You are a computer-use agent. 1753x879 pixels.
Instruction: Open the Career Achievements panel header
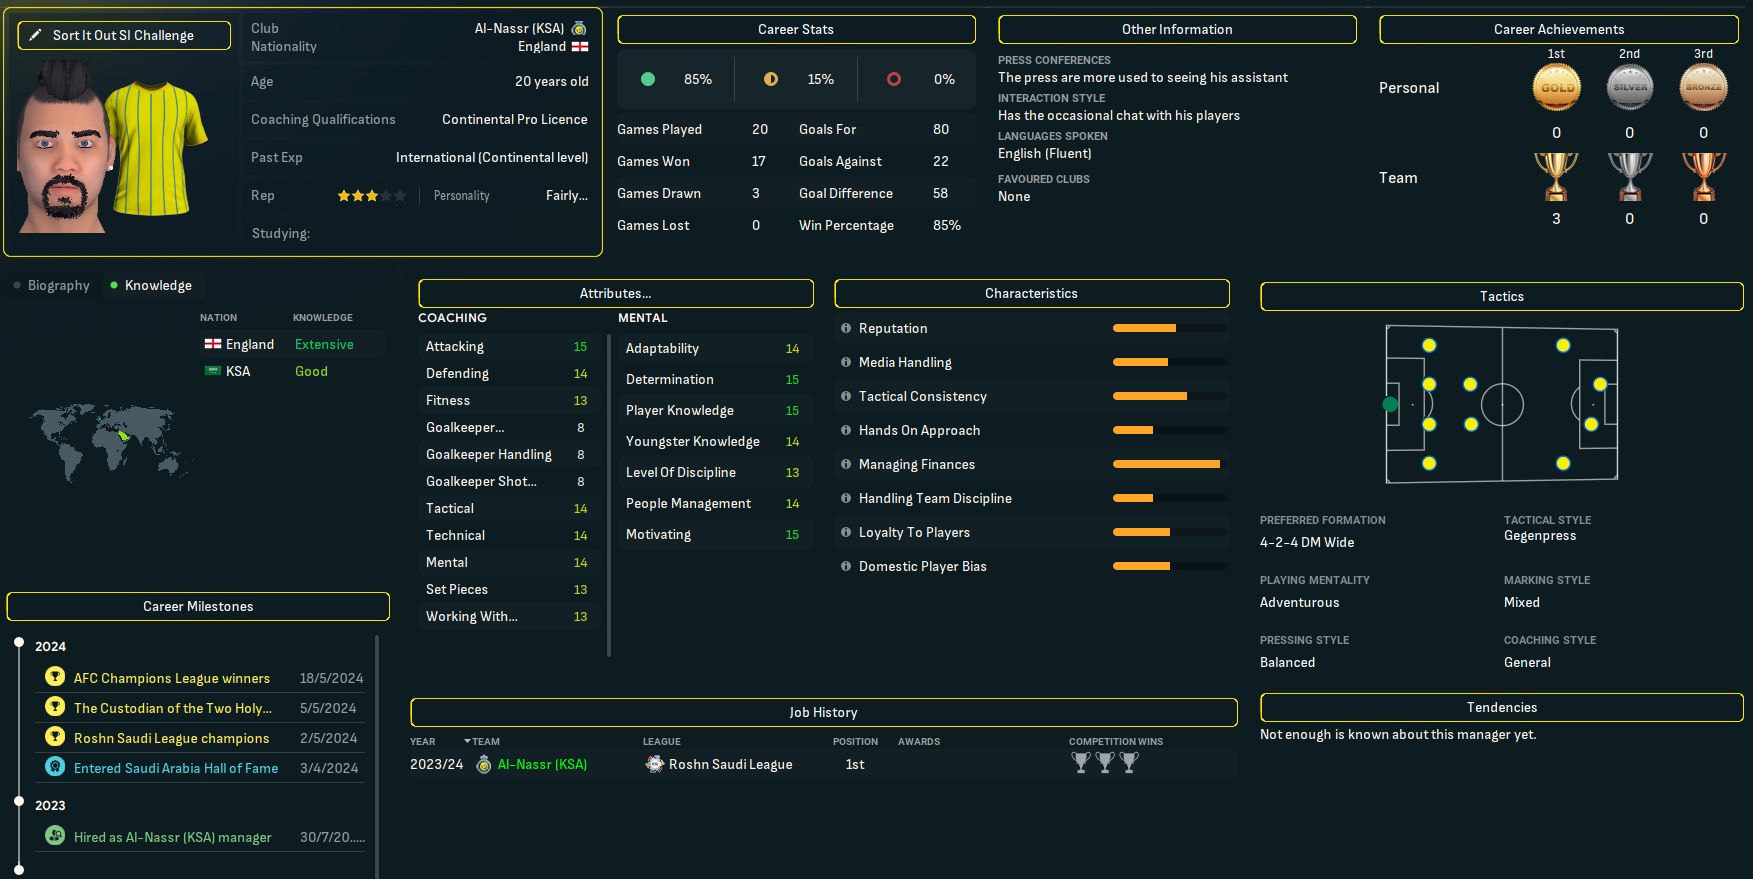pyautogui.click(x=1559, y=29)
